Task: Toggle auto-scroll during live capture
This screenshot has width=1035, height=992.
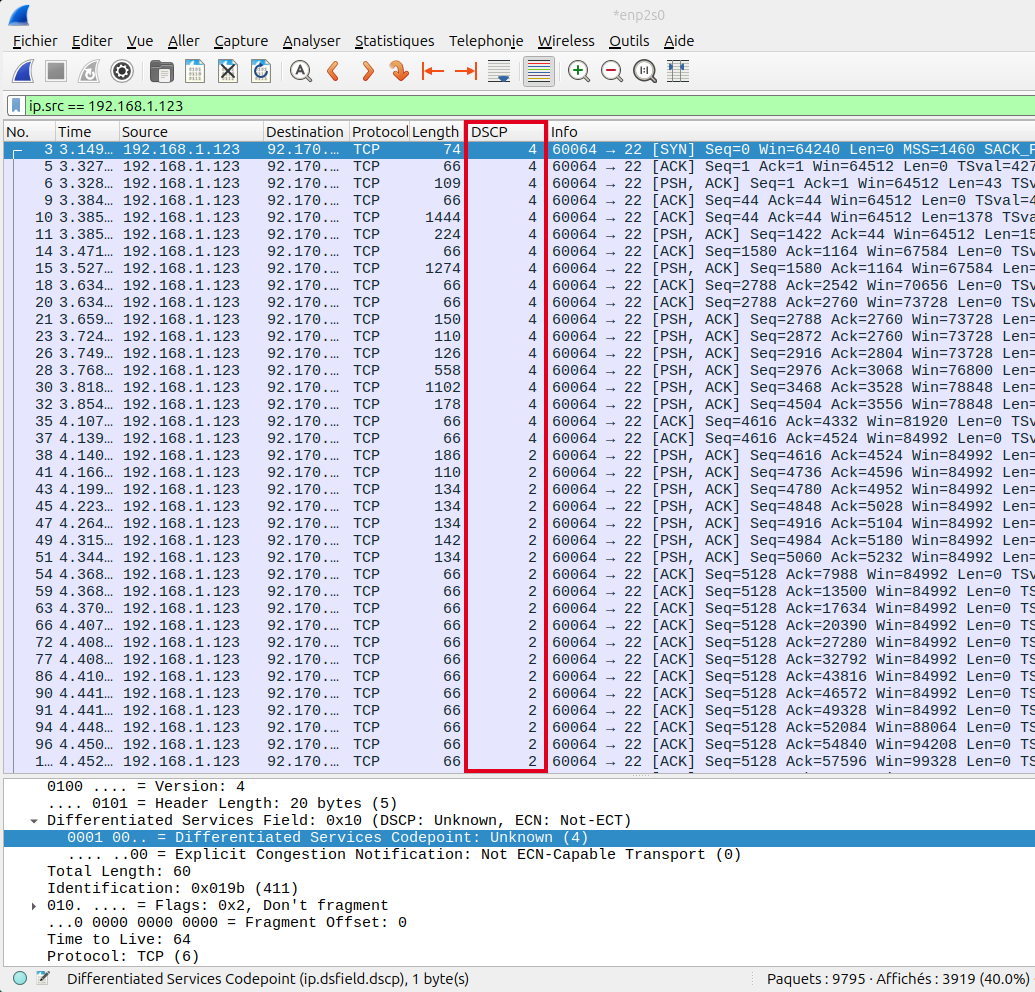Action: (x=499, y=71)
